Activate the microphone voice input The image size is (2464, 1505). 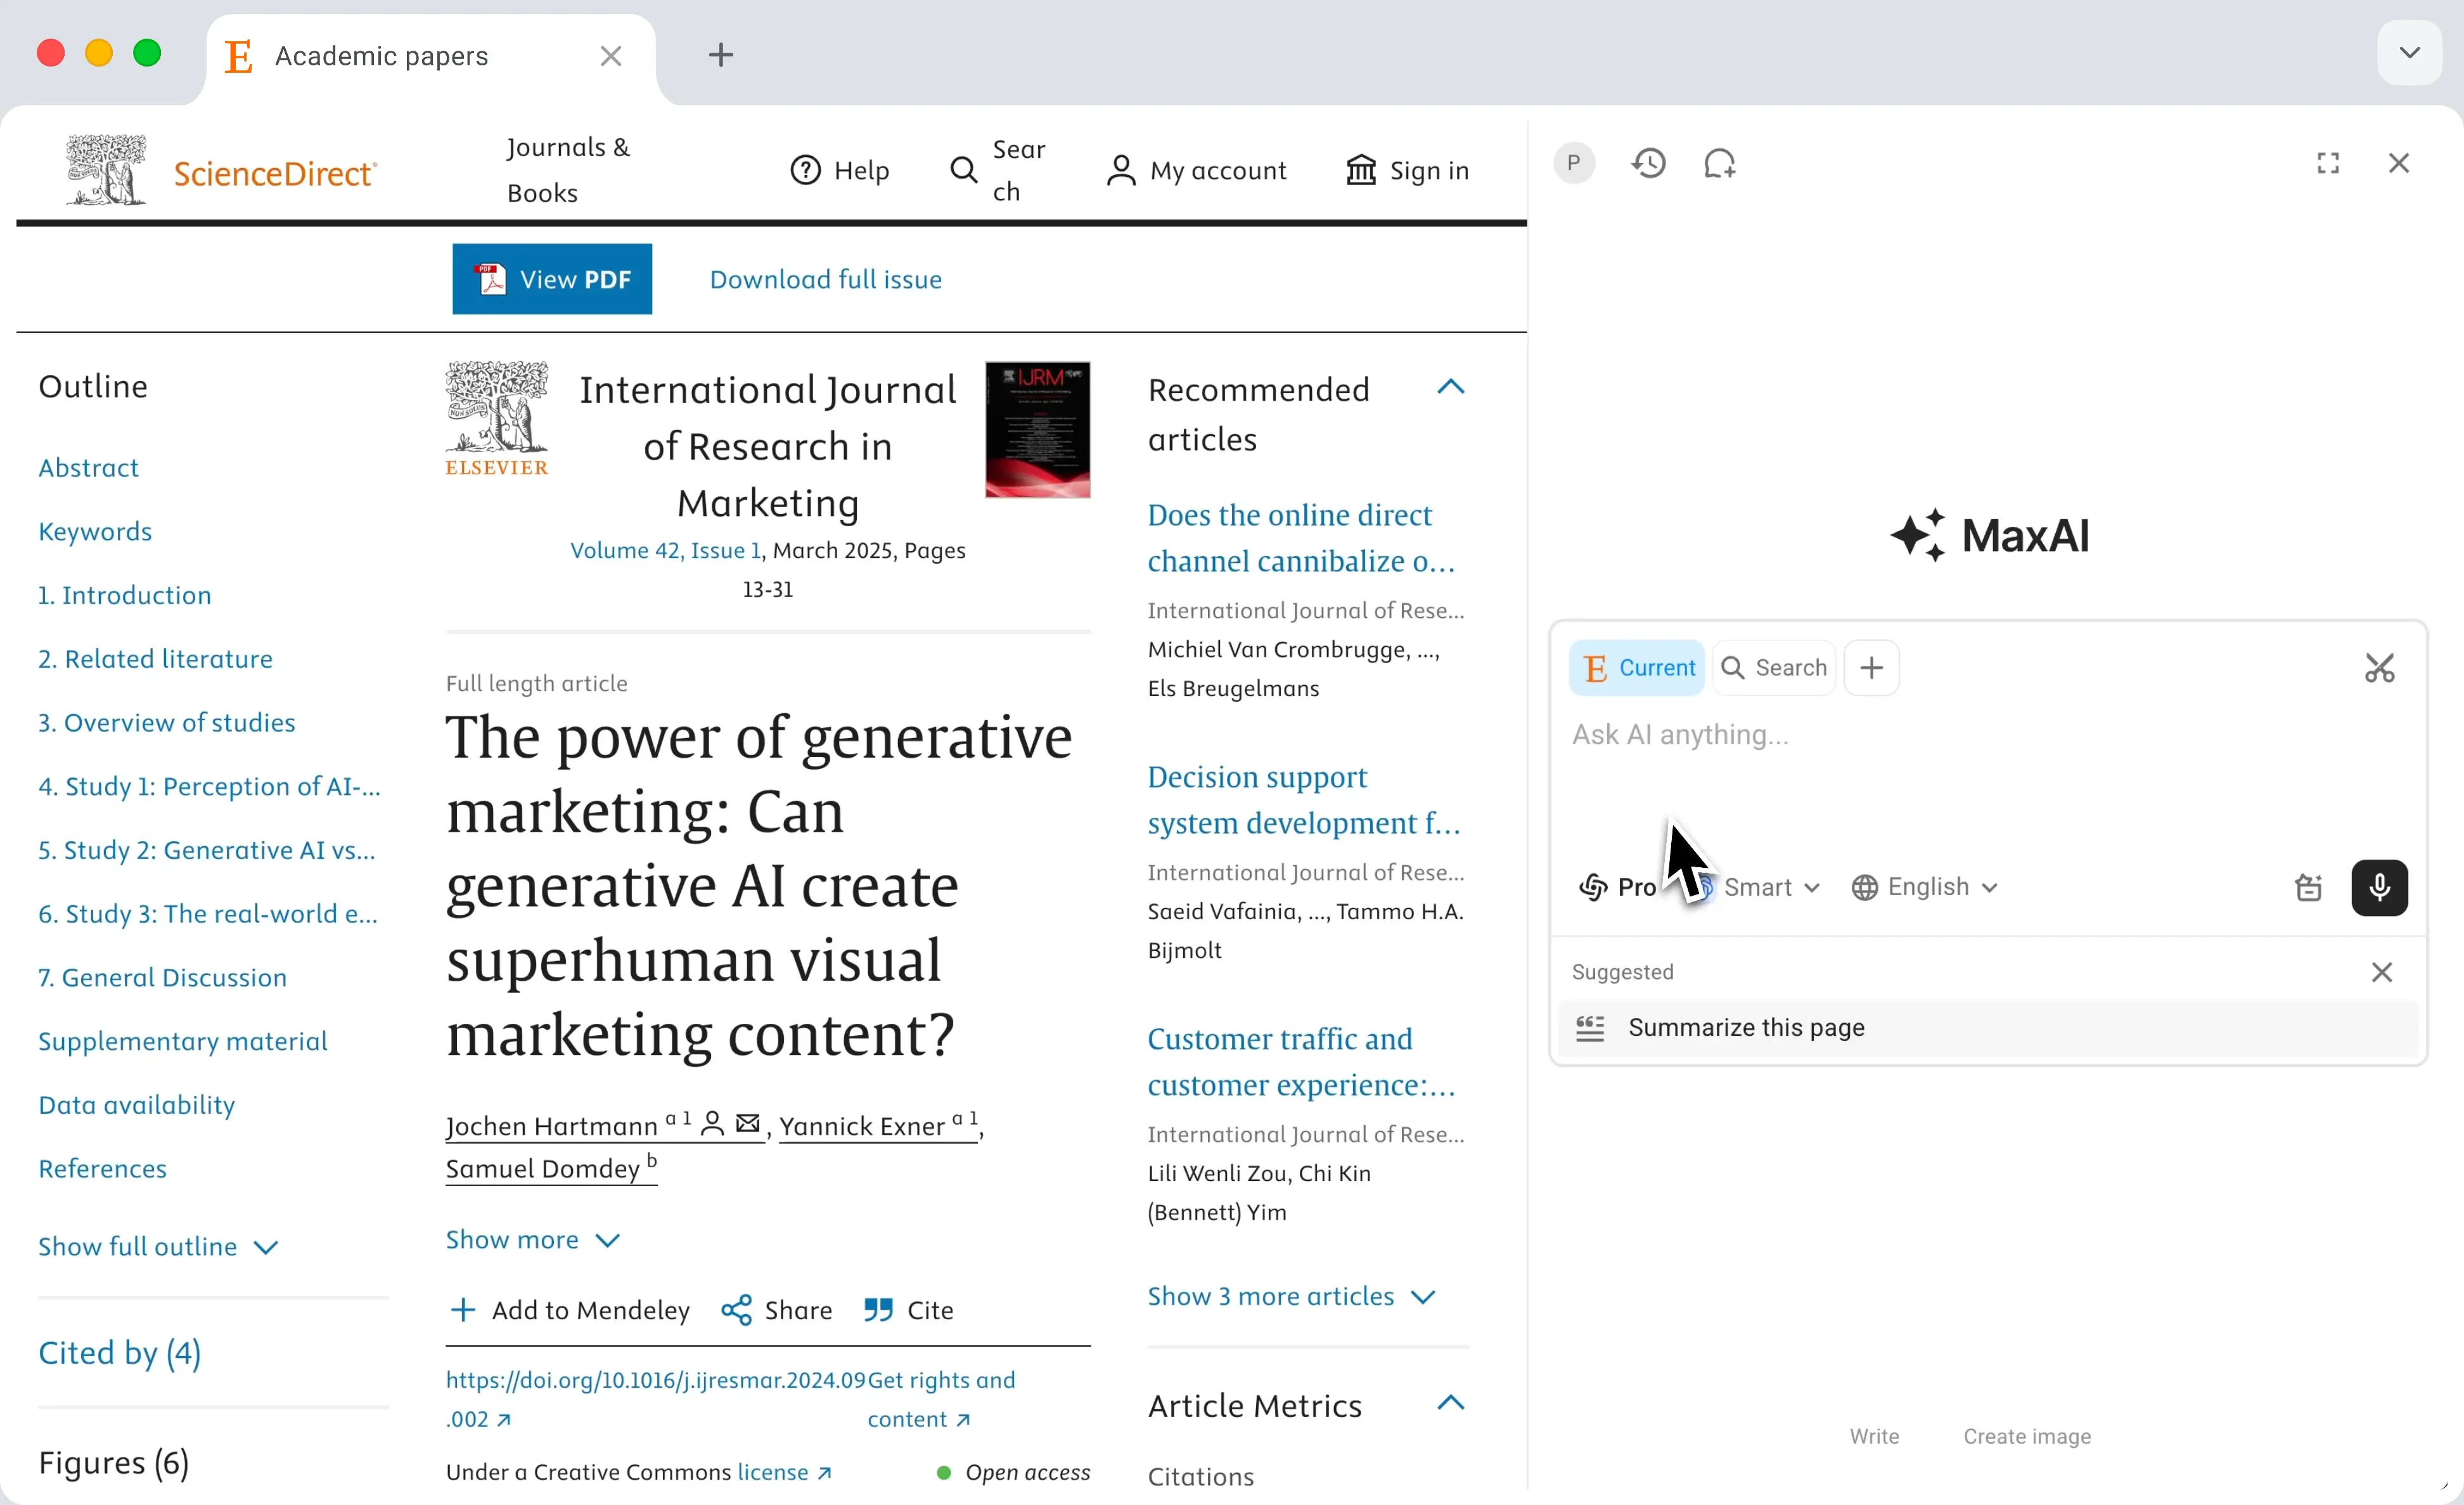[x=2379, y=887]
